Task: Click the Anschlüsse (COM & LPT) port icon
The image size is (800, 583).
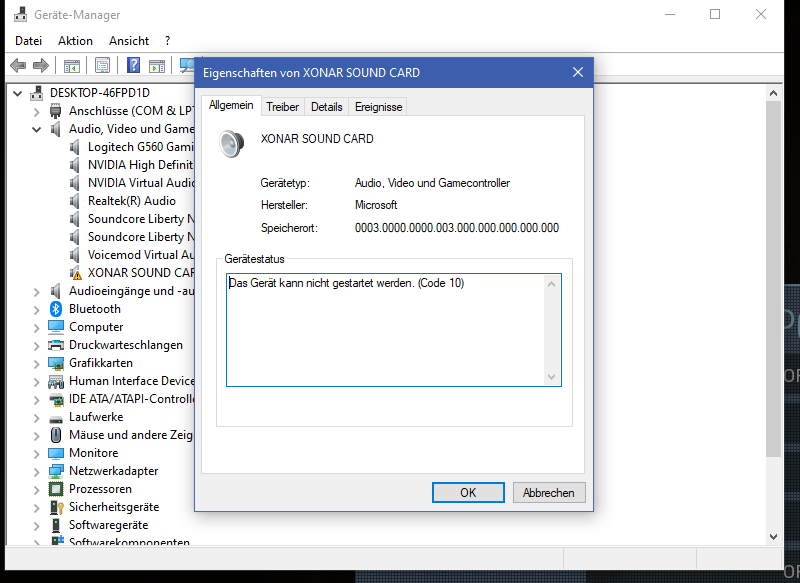Action: [x=56, y=111]
